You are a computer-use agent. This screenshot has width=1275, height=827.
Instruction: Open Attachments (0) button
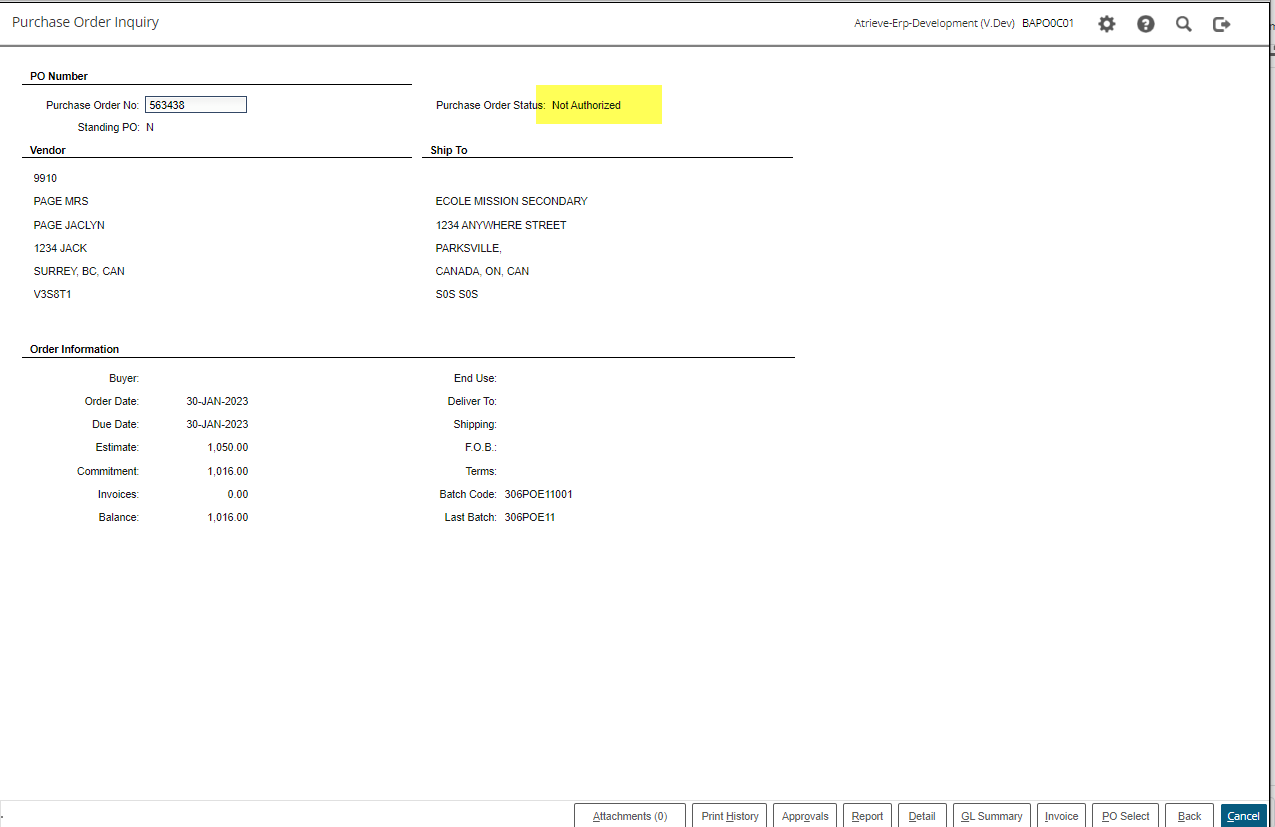tap(629, 816)
